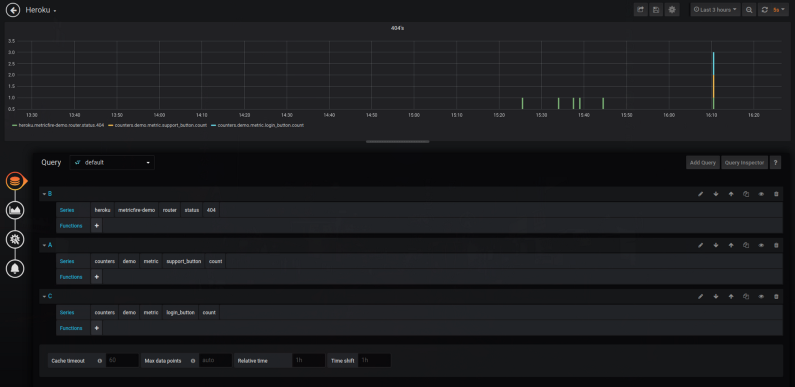Toggle visibility of query A
Viewport: 795px width, 387px height.
tap(761, 245)
